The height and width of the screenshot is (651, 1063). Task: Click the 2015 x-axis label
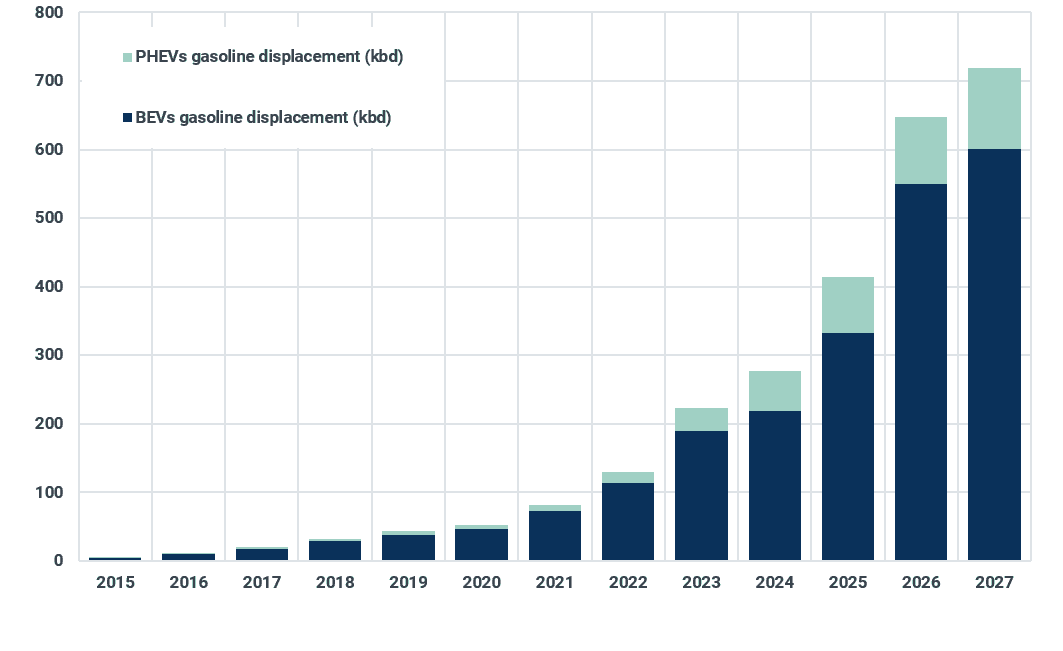click(x=115, y=583)
